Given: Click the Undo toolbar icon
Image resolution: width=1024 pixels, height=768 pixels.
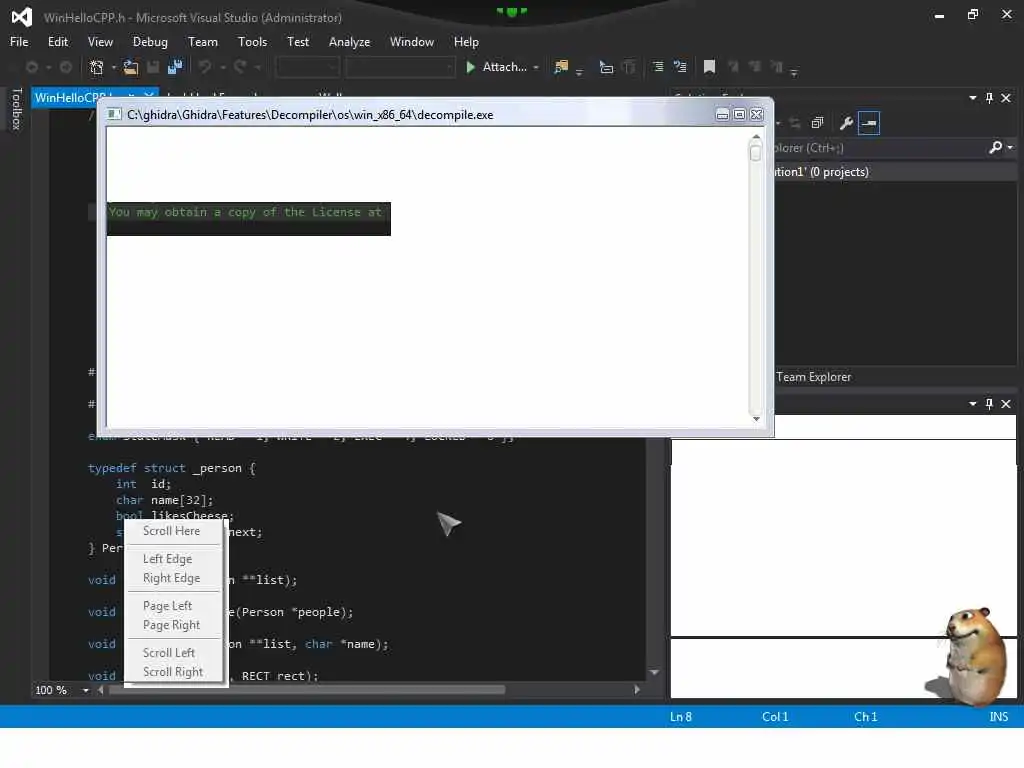Looking at the screenshot, I should 205,67.
